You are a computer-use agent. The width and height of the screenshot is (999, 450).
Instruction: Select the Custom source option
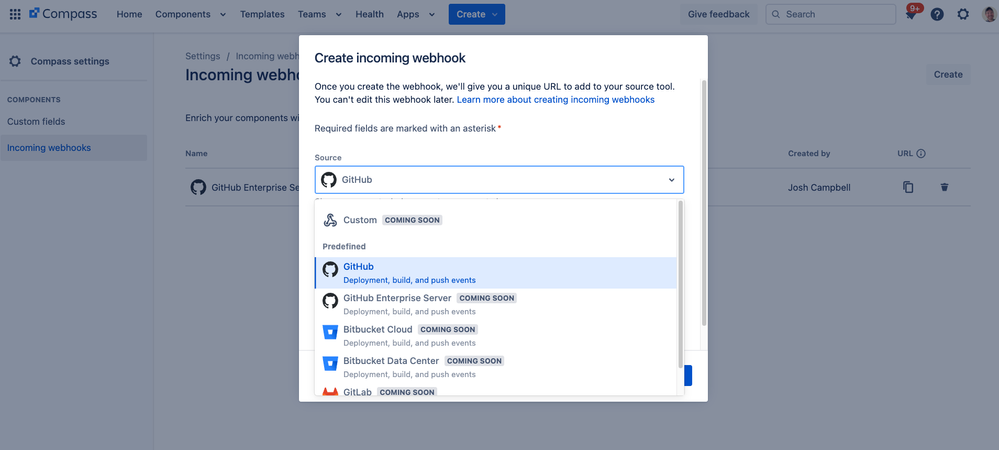pyautogui.click(x=496, y=220)
